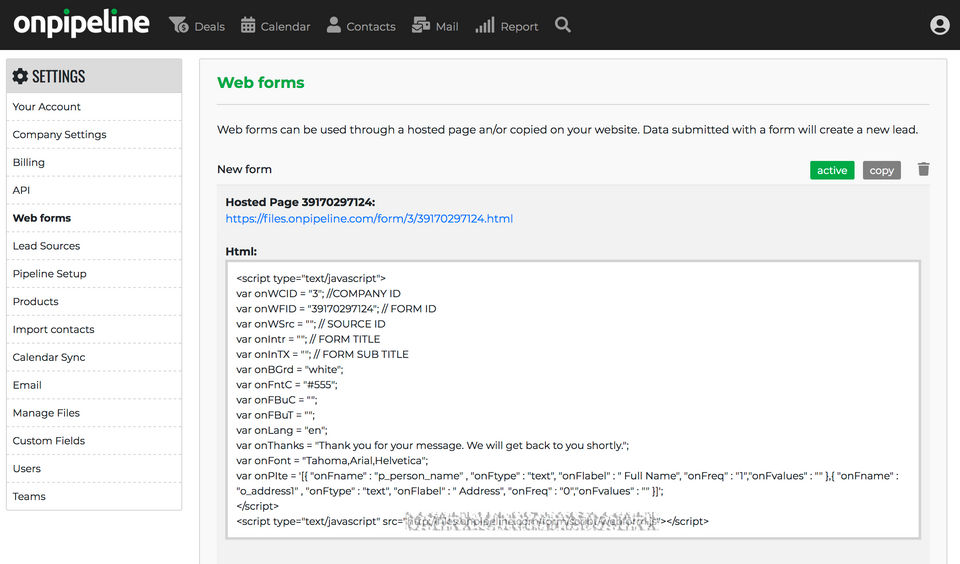This screenshot has height=564, width=960.
Task: Click inside the Html code text area
Action: coord(573,400)
